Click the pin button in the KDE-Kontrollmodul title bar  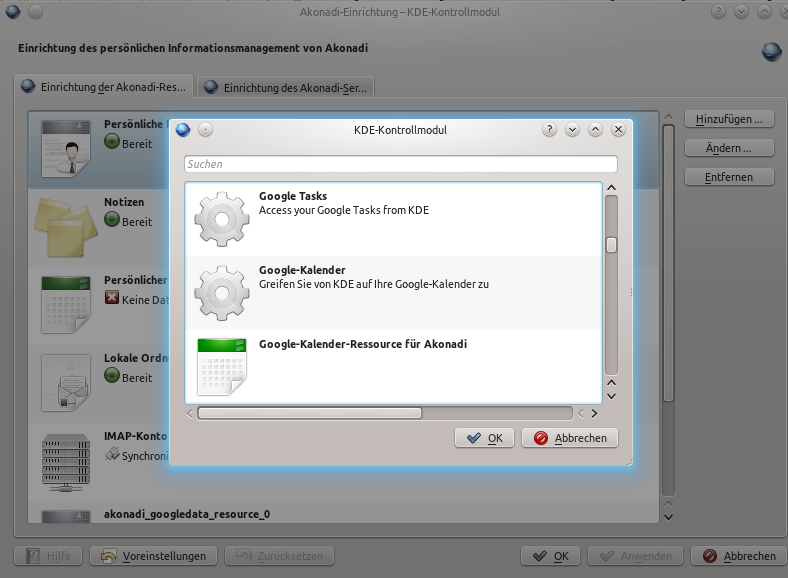[205, 130]
